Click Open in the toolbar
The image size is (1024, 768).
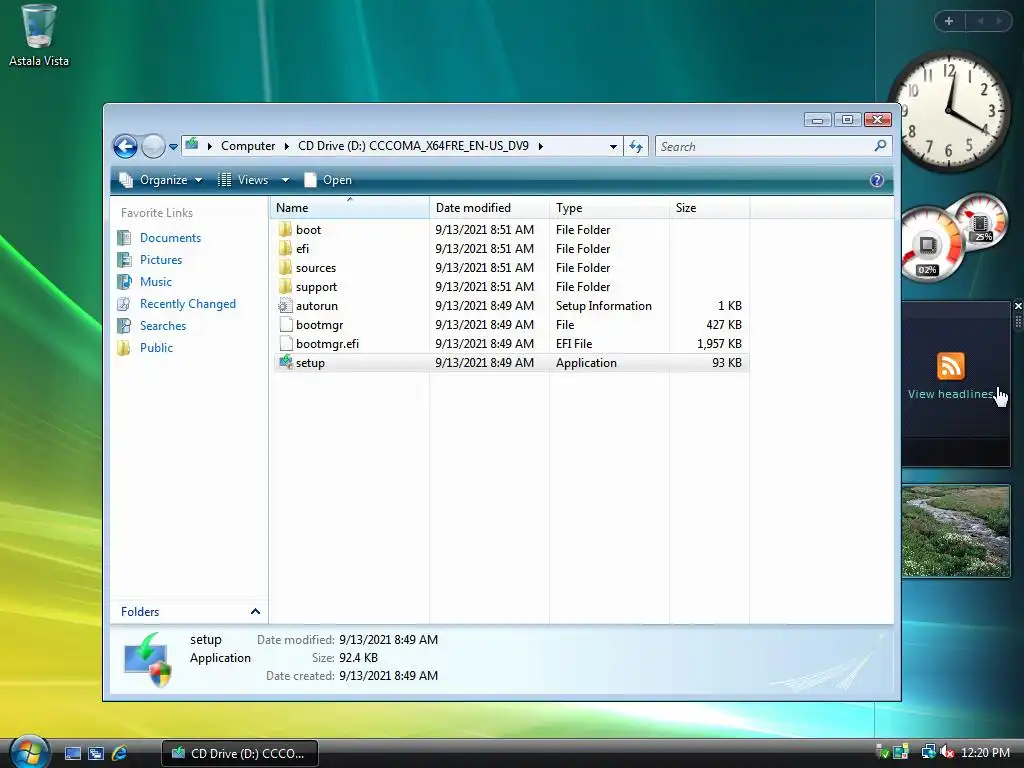click(328, 180)
